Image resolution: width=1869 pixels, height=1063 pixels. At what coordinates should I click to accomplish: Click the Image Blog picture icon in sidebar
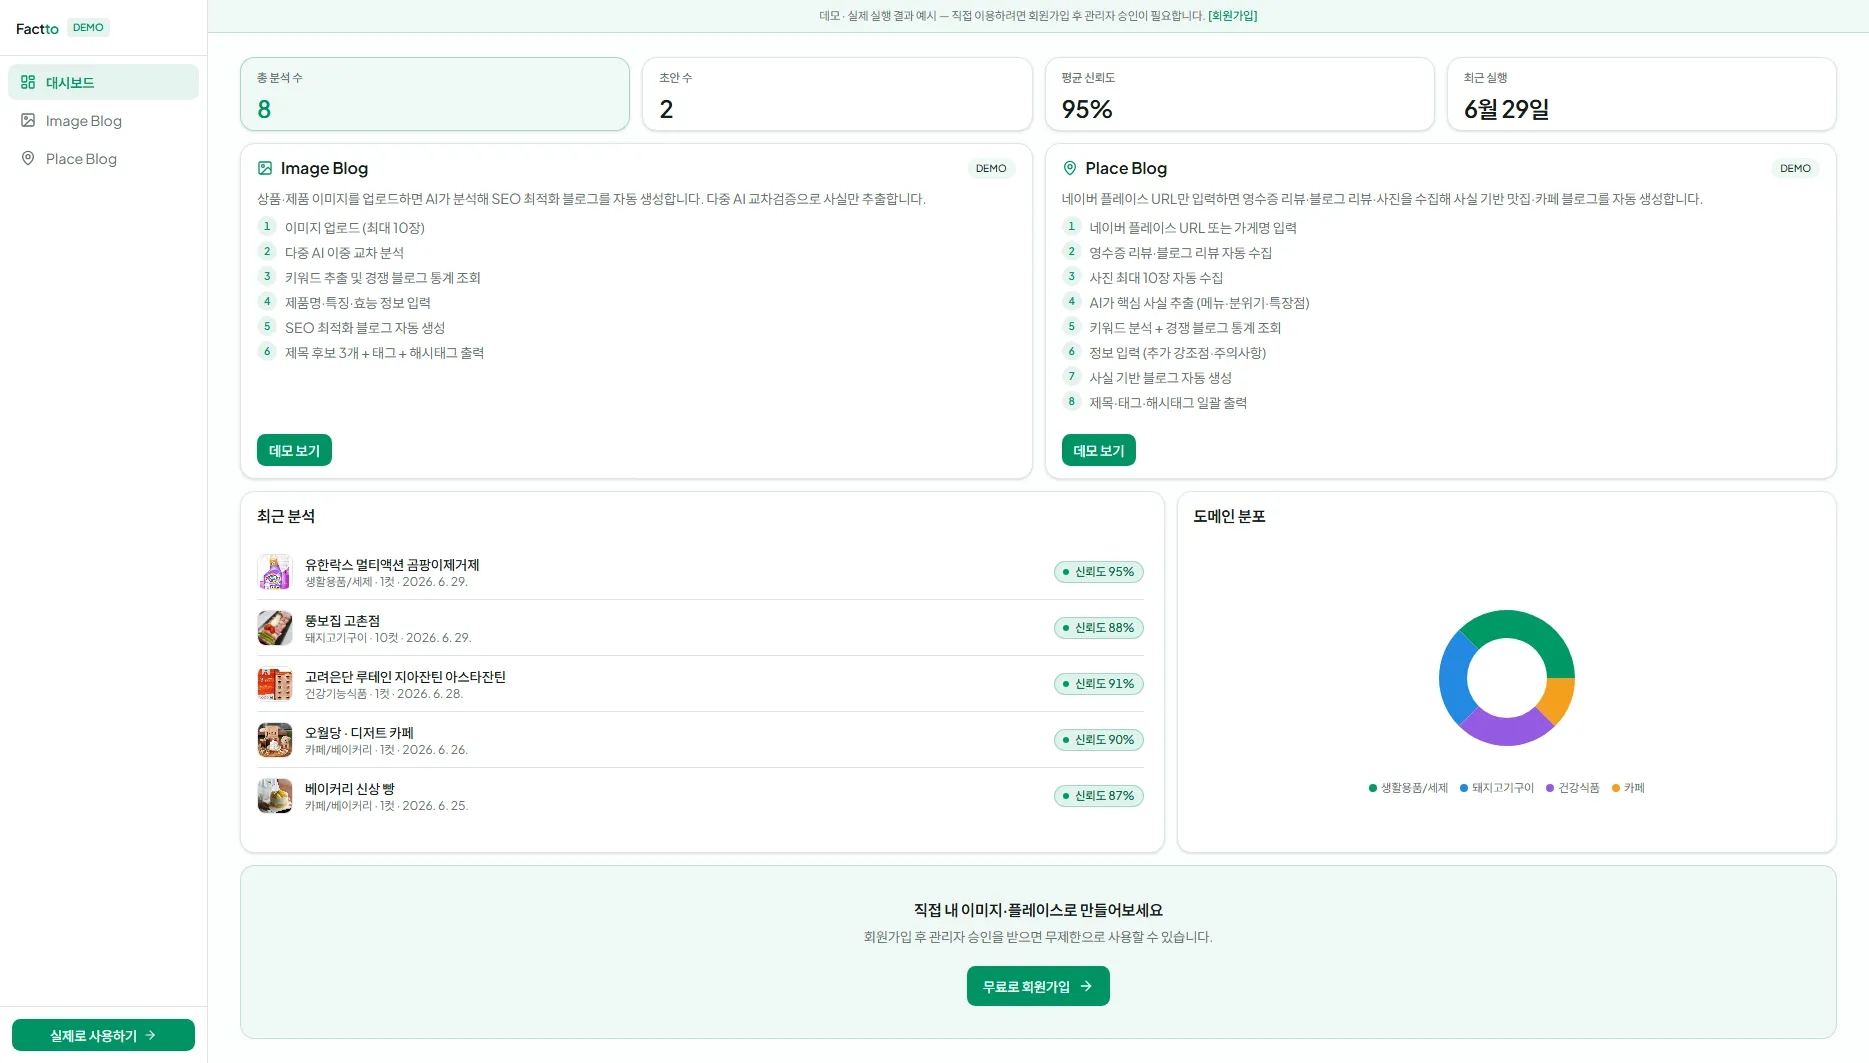click(28, 120)
